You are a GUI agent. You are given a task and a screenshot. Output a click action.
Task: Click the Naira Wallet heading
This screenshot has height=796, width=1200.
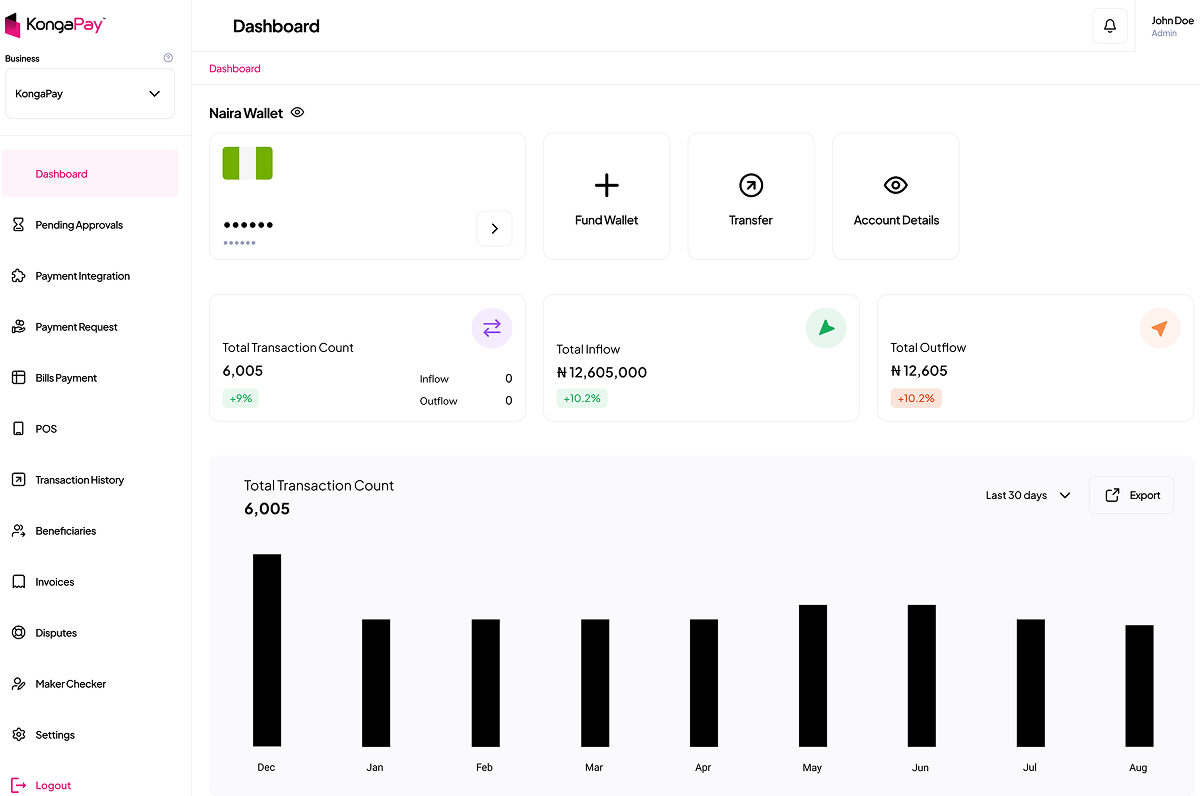[246, 113]
